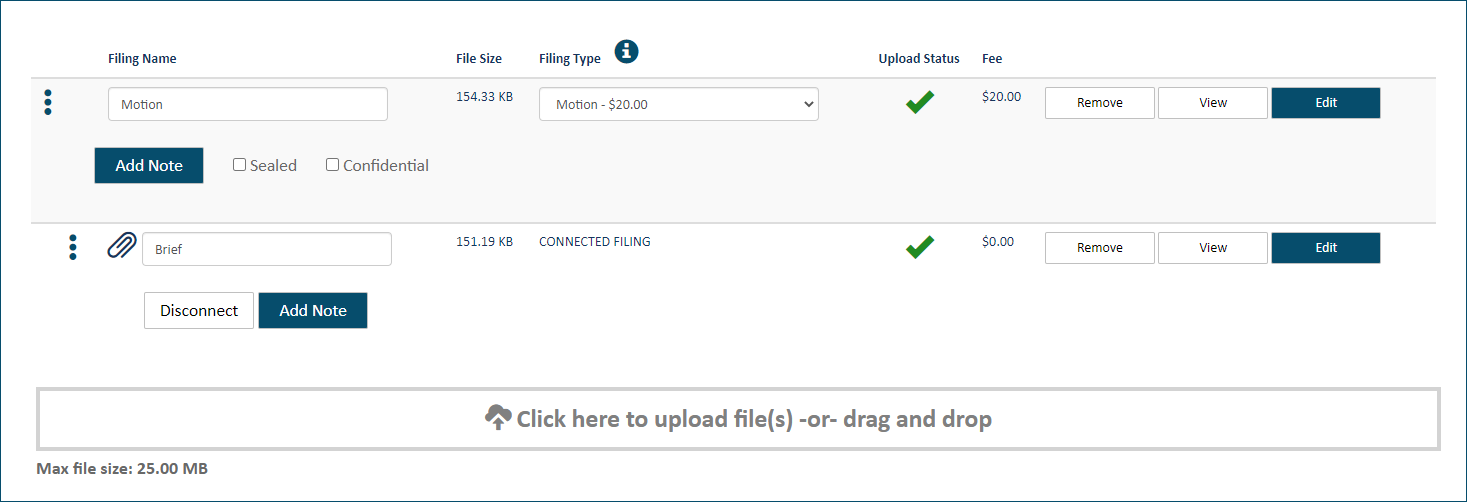Check the Sealed checkbox
The width and height of the screenshot is (1467, 502).
pyautogui.click(x=240, y=165)
